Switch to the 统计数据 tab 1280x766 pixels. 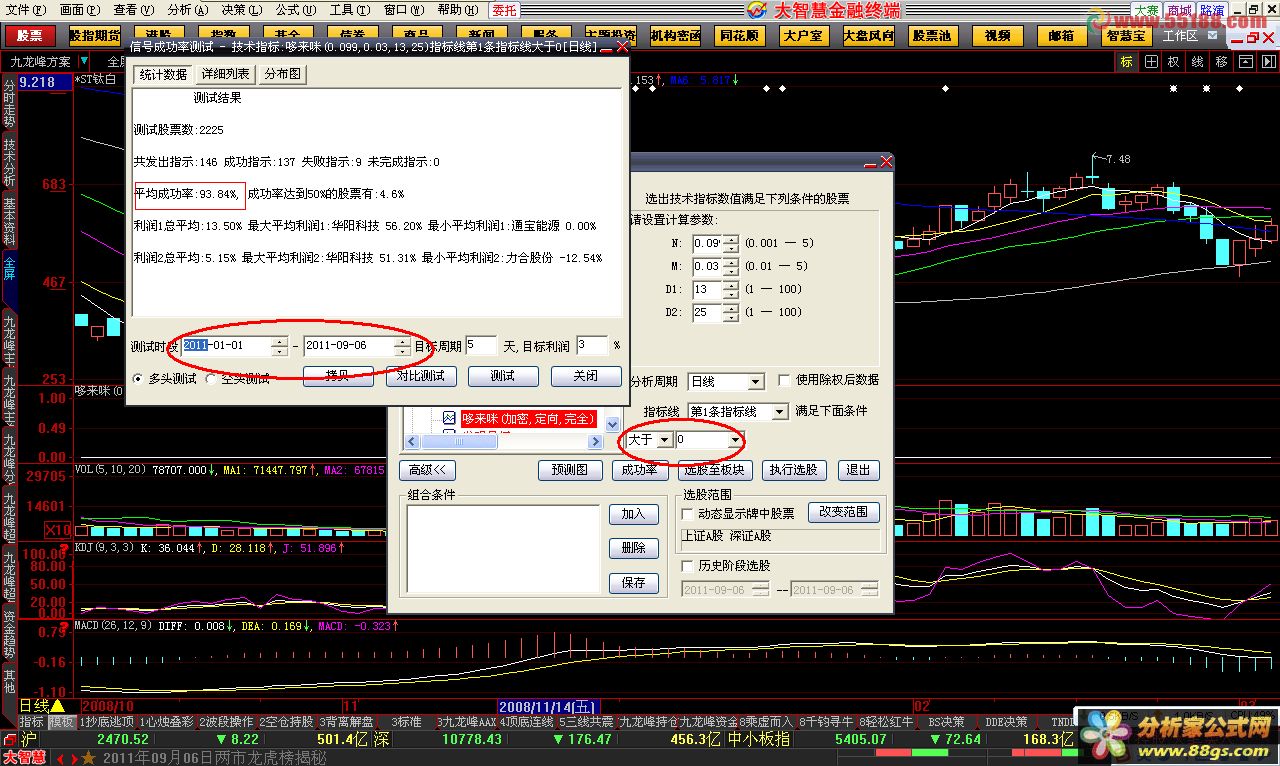point(164,74)
